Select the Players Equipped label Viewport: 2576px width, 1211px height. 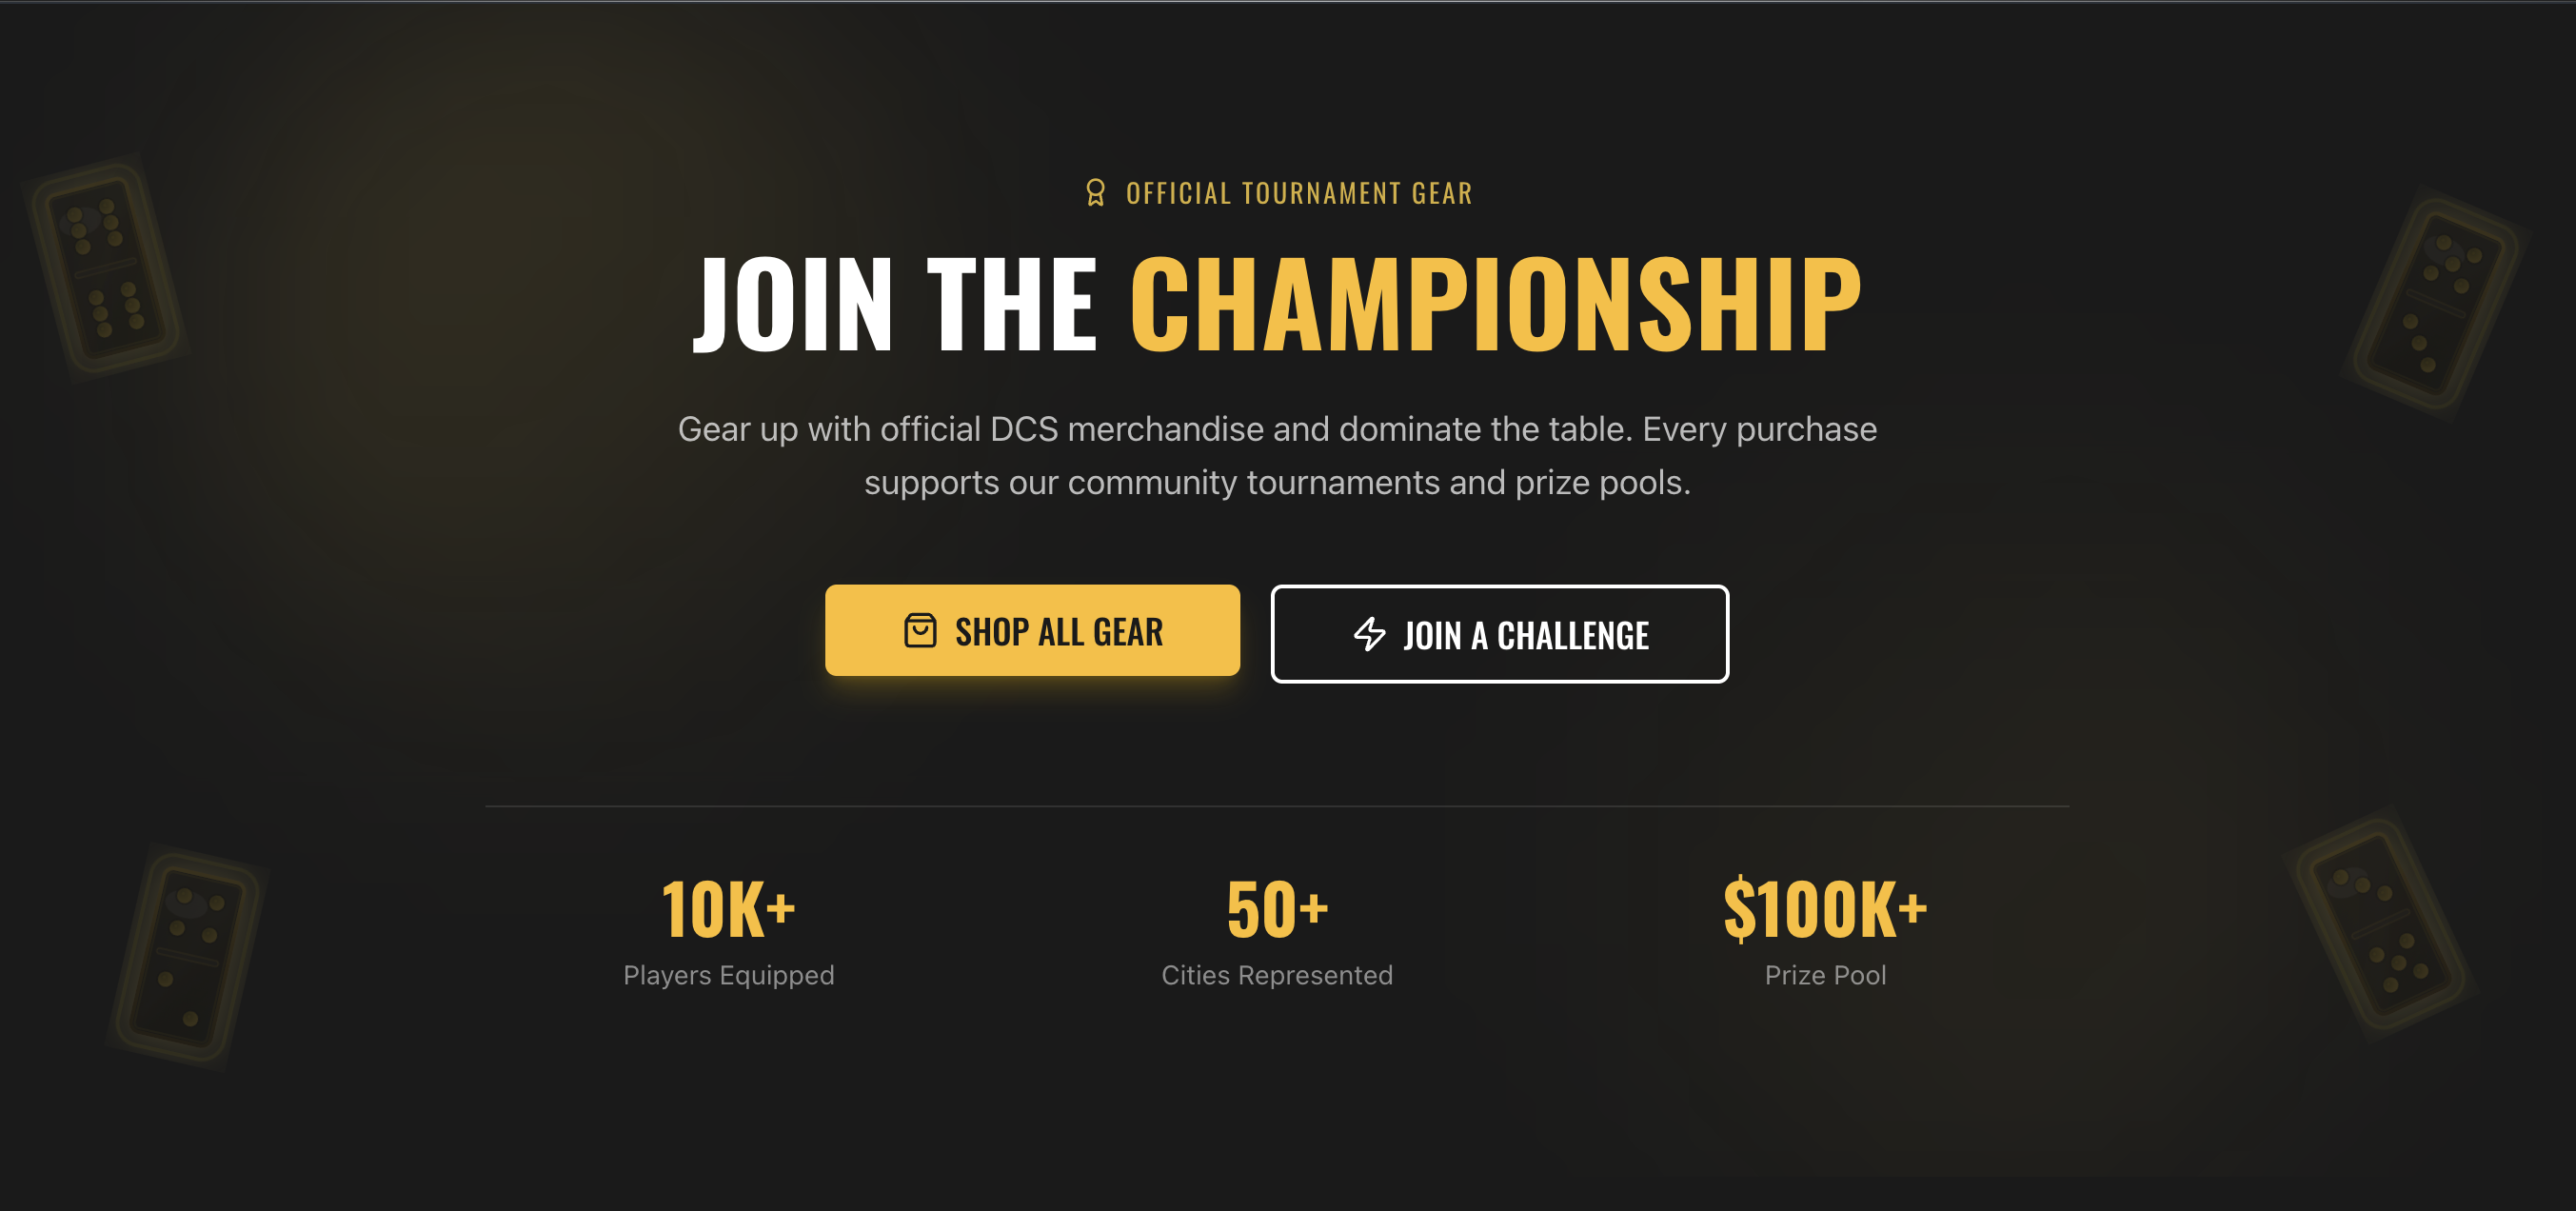(728, 975)
